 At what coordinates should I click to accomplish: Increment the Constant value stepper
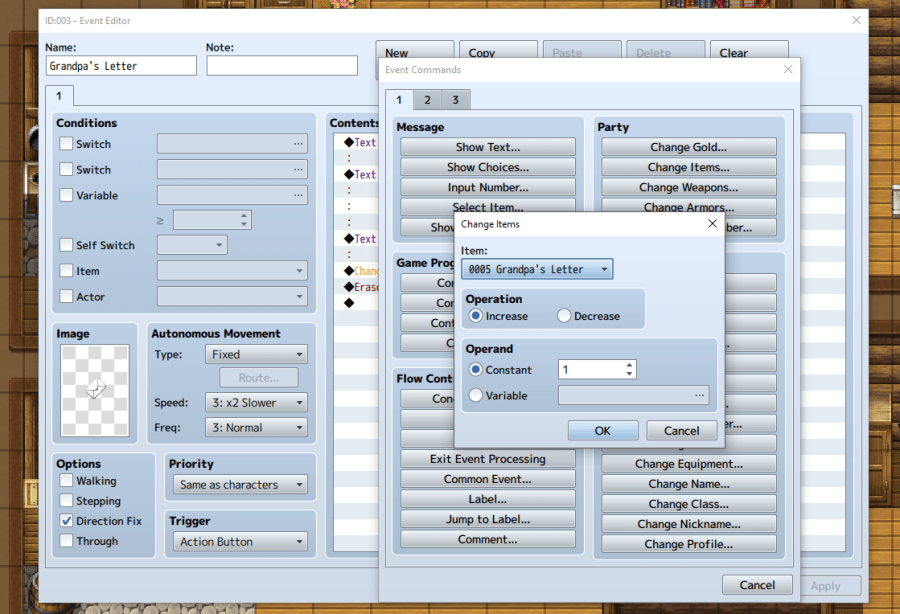click(x=629, y=365)
